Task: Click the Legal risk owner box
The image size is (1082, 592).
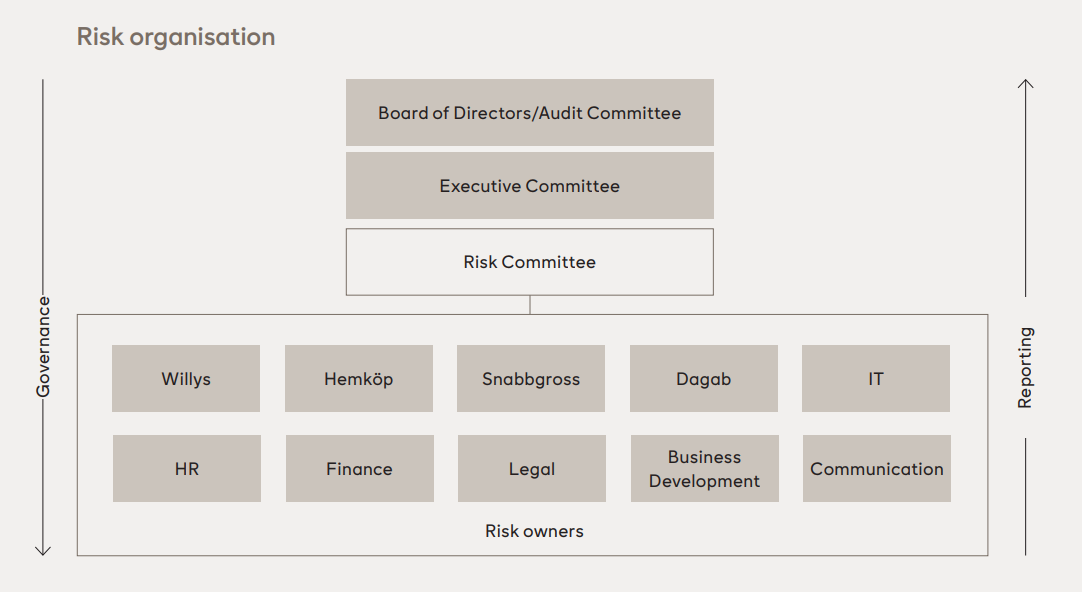Action: click(x=532, y=468)
